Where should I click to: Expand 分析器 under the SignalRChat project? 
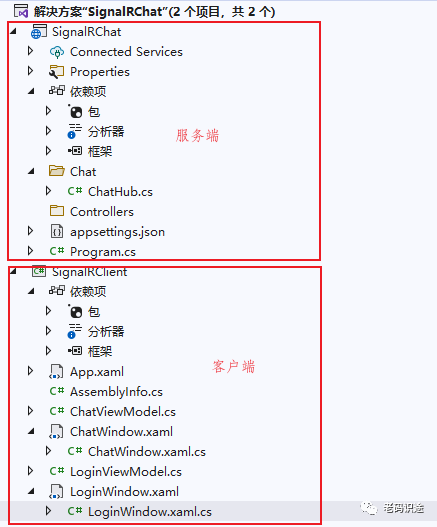coord(48,131)
